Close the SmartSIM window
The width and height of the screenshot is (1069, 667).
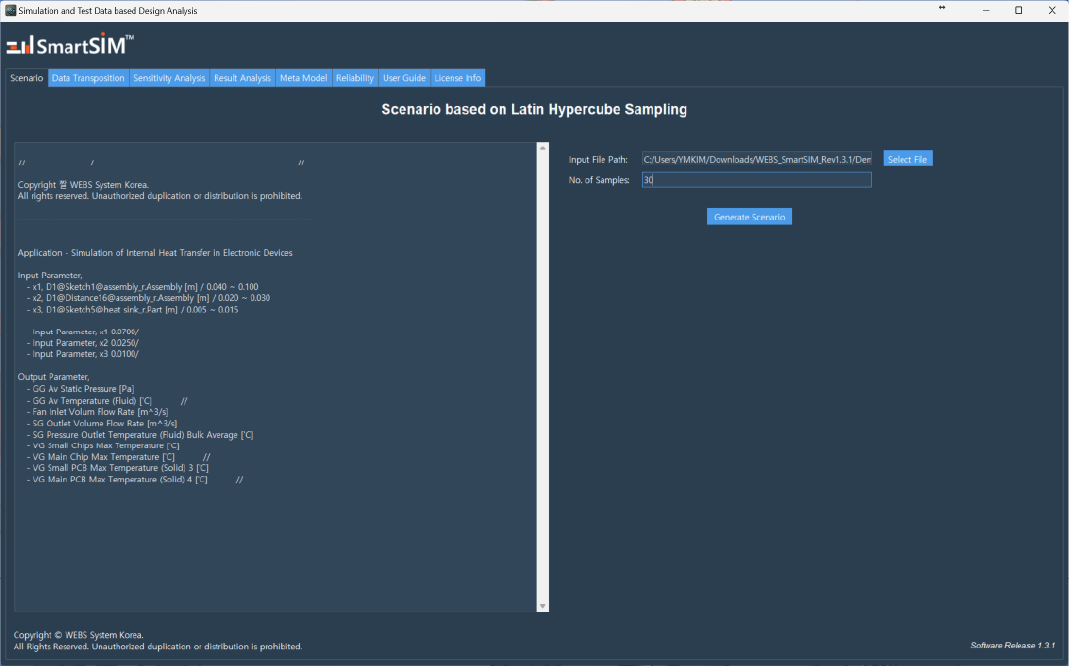coord(1051,10)
